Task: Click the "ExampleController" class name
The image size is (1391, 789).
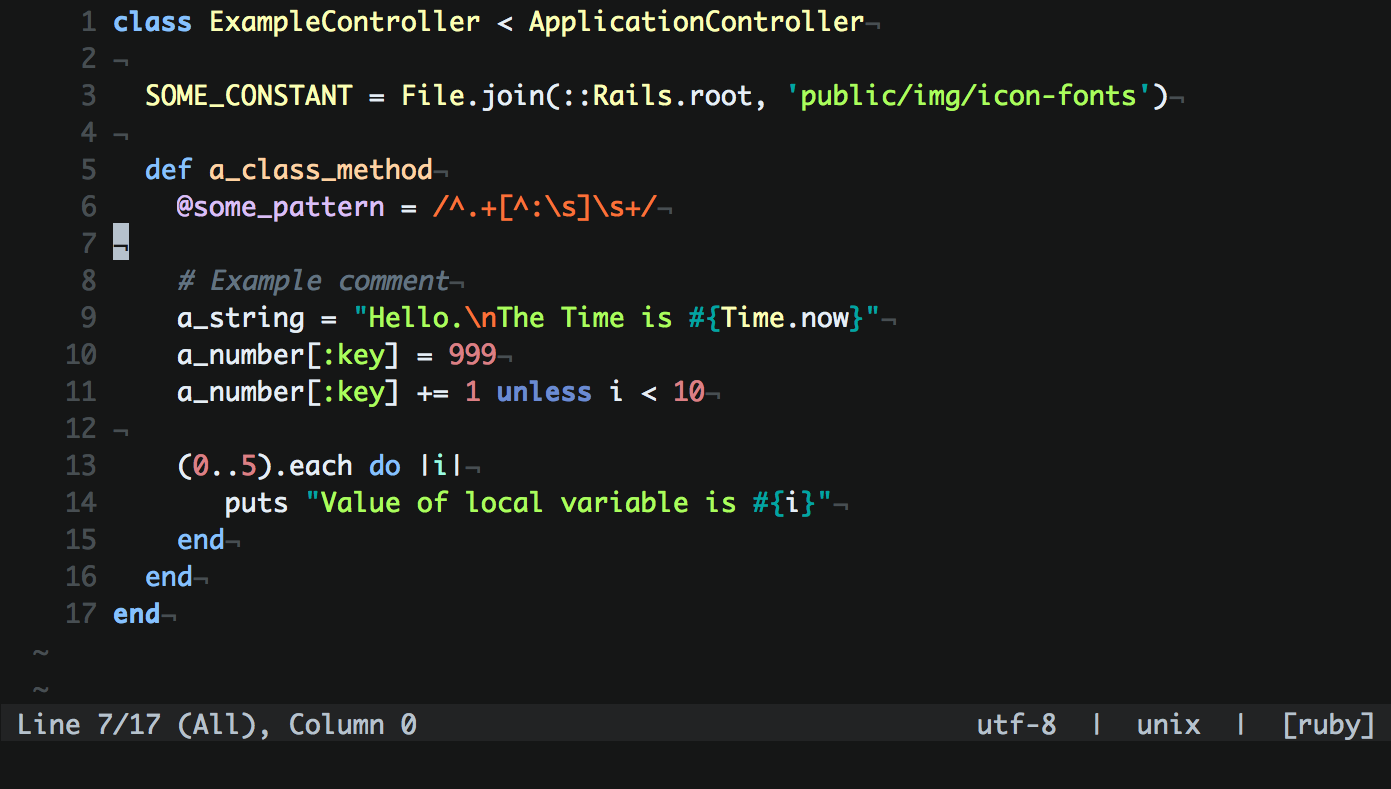Action: click(x=345, y=22)
